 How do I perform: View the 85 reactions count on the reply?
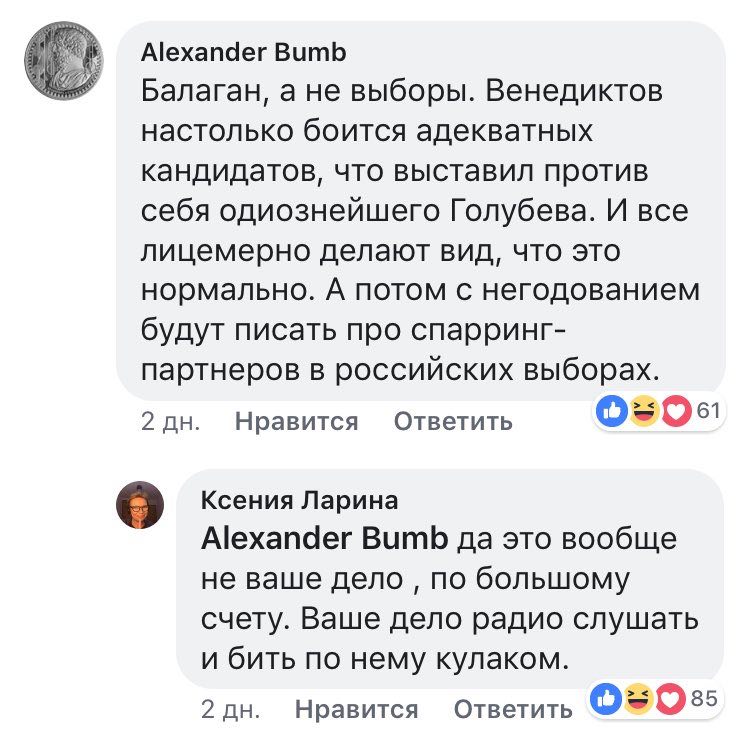click(x=704, y=698)
